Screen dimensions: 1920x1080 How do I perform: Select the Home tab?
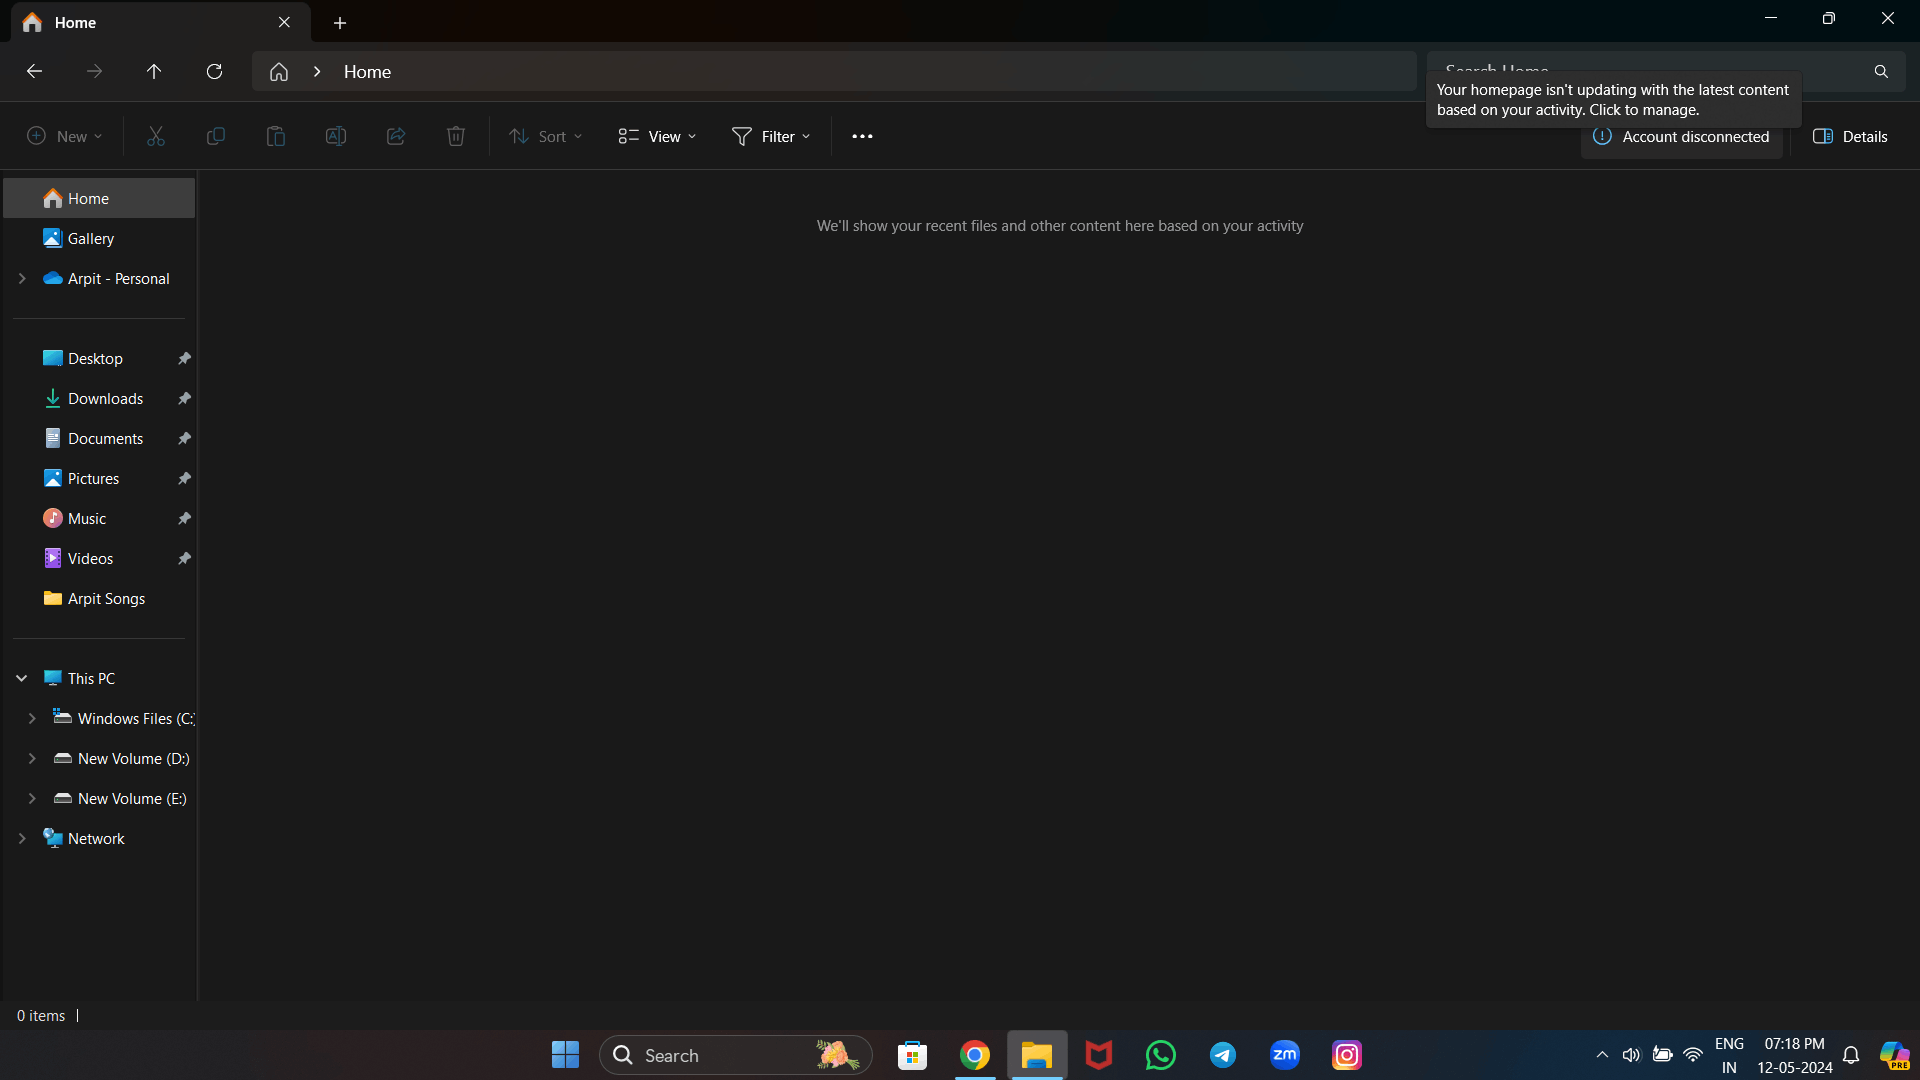click(x=160, y=22)
